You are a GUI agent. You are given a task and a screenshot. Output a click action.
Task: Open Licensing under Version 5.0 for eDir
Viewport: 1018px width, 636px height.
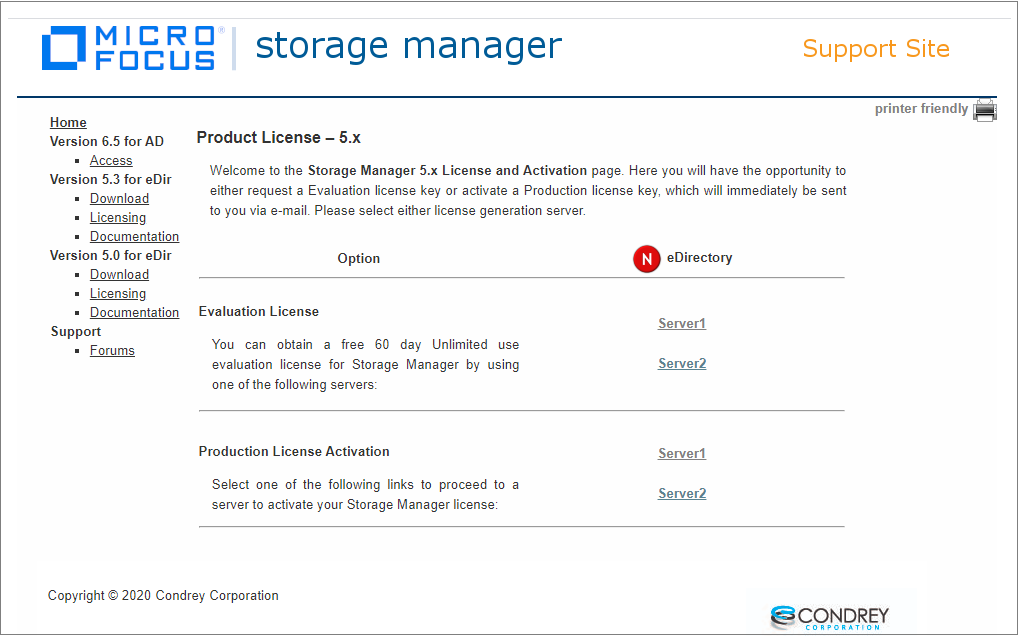118,293
